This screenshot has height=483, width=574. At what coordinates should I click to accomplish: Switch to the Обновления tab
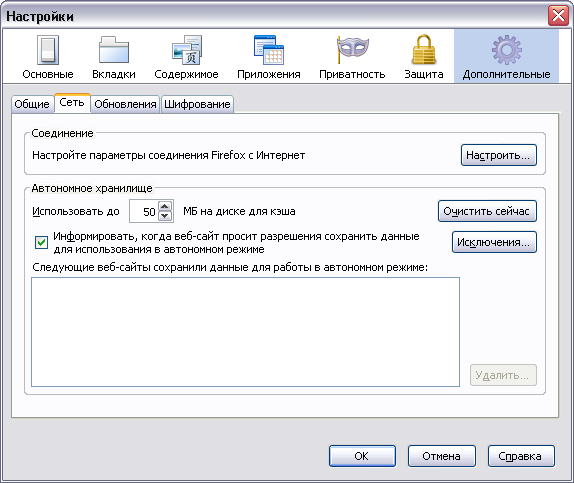point(125,104)
